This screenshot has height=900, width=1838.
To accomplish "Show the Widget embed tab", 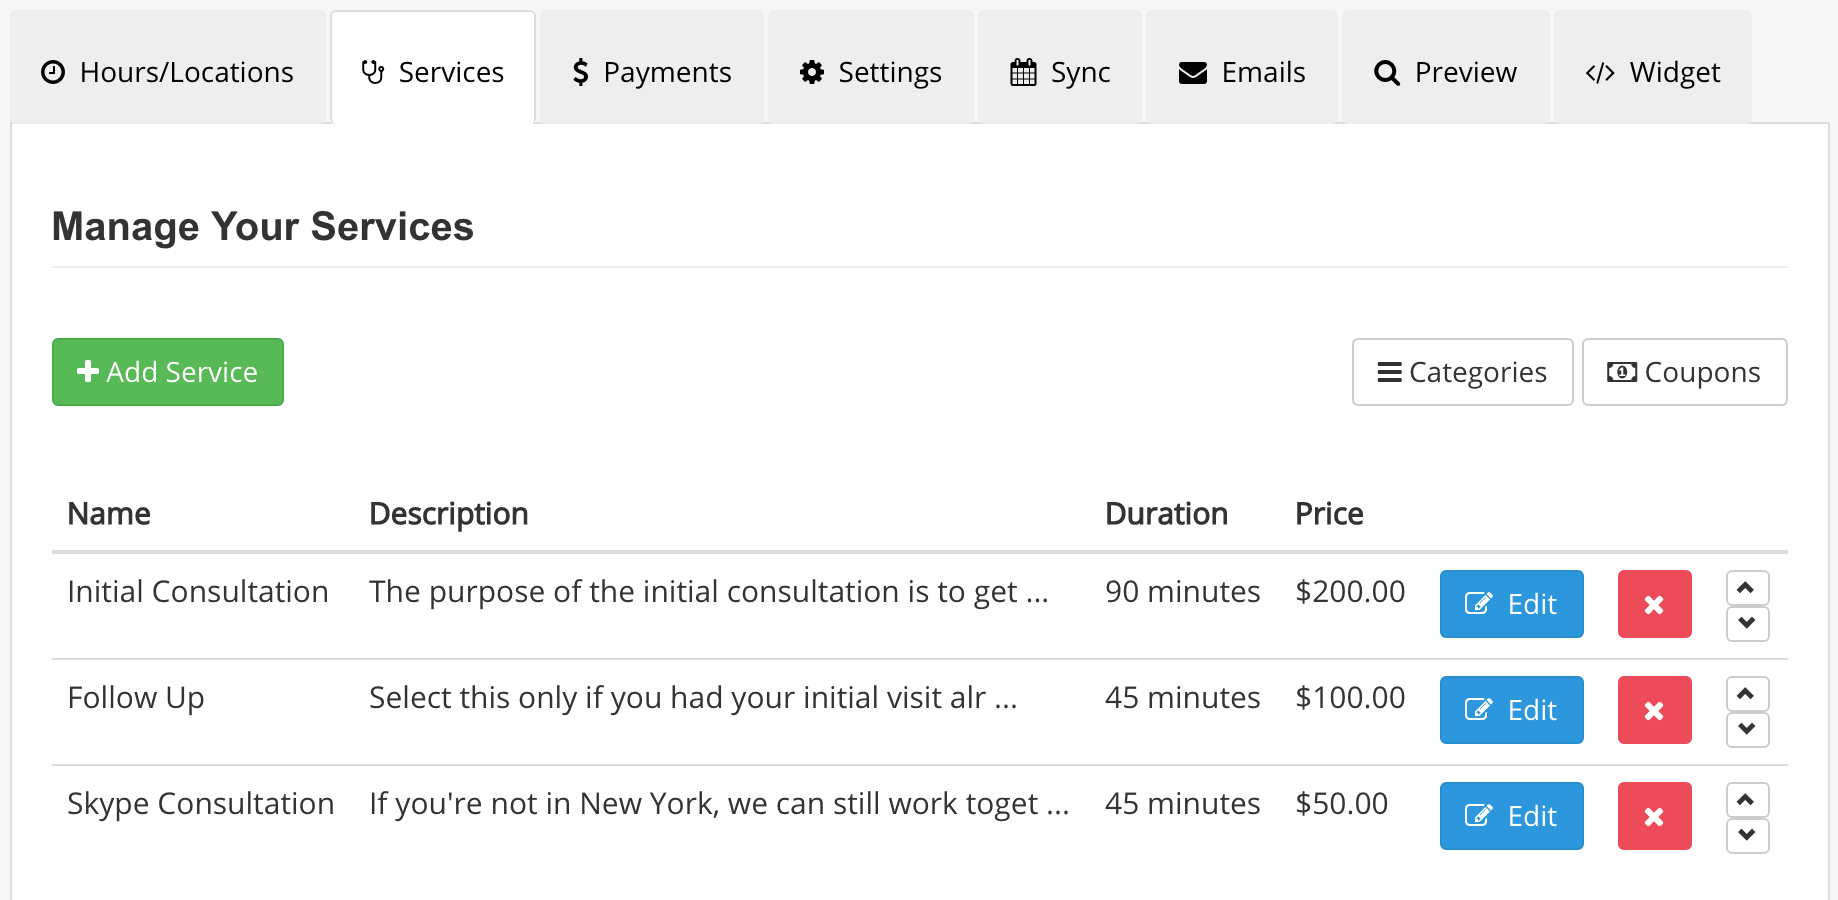I will click(1652, 72).
